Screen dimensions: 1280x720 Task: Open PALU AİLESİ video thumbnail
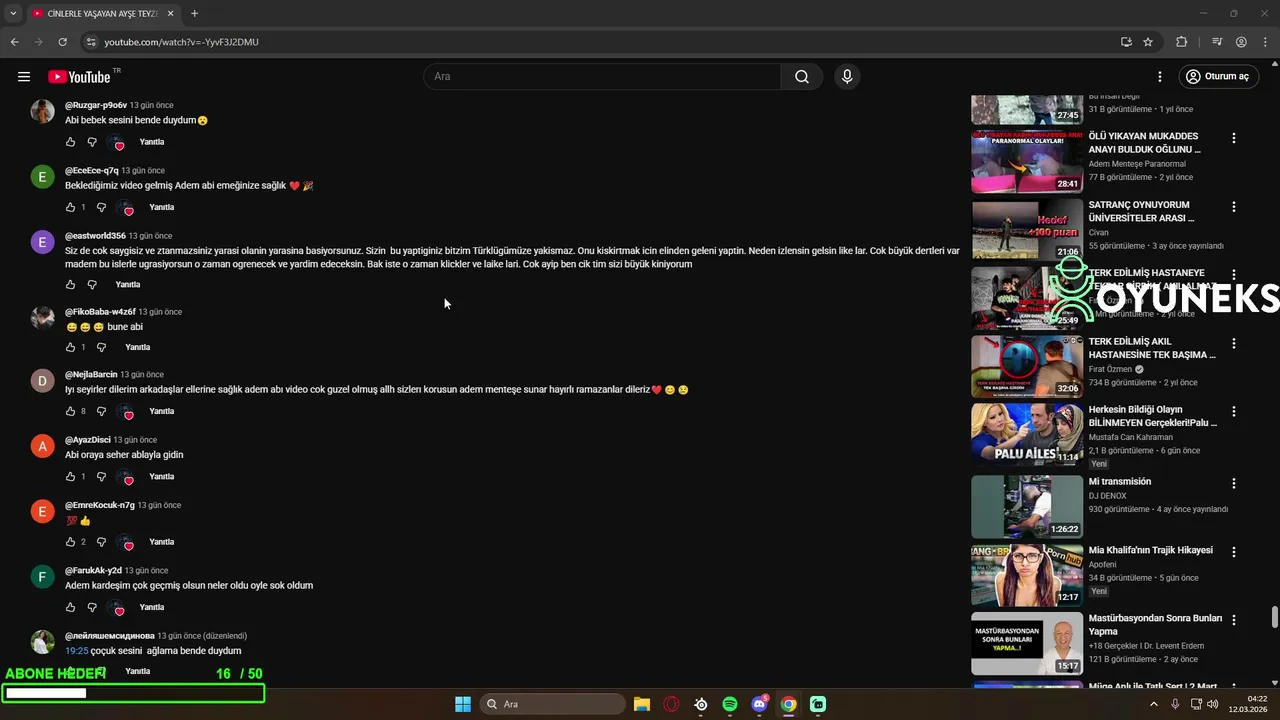point(1027,434)
